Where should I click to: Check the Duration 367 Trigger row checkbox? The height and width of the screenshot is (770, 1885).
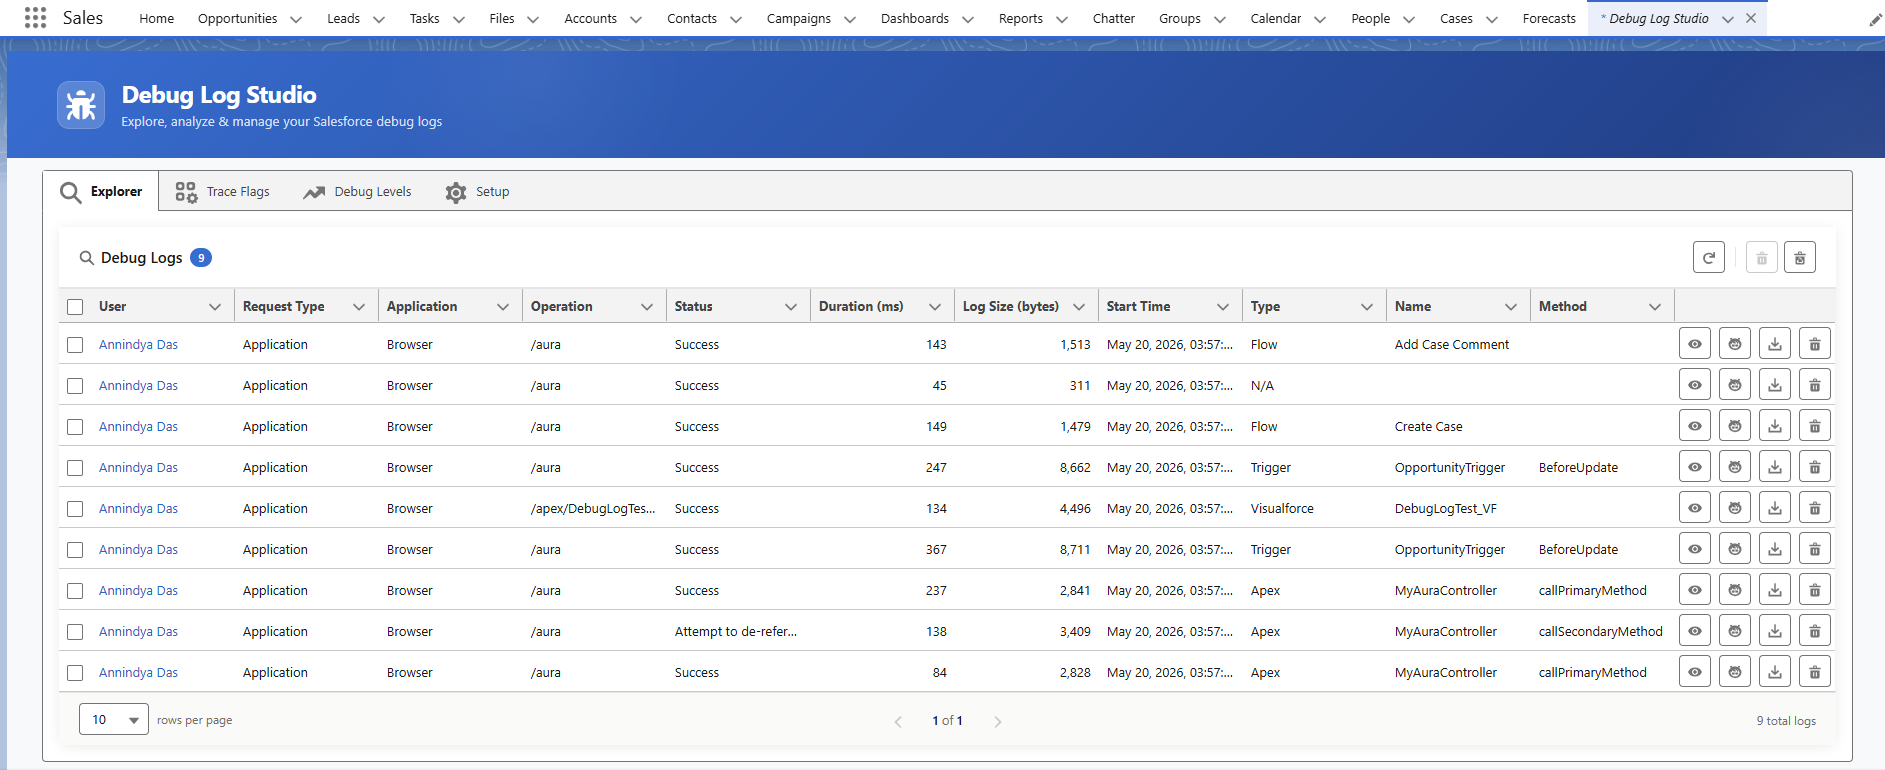click(x=75, y=550)
